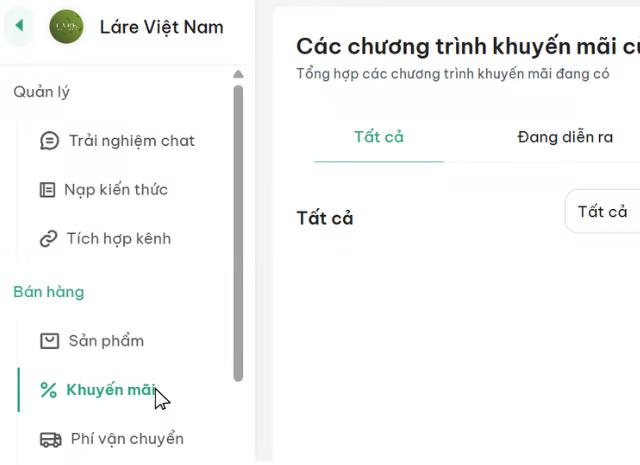
Task: Open the Tất cả filter dropdown
Action: [x=602, y=211]
